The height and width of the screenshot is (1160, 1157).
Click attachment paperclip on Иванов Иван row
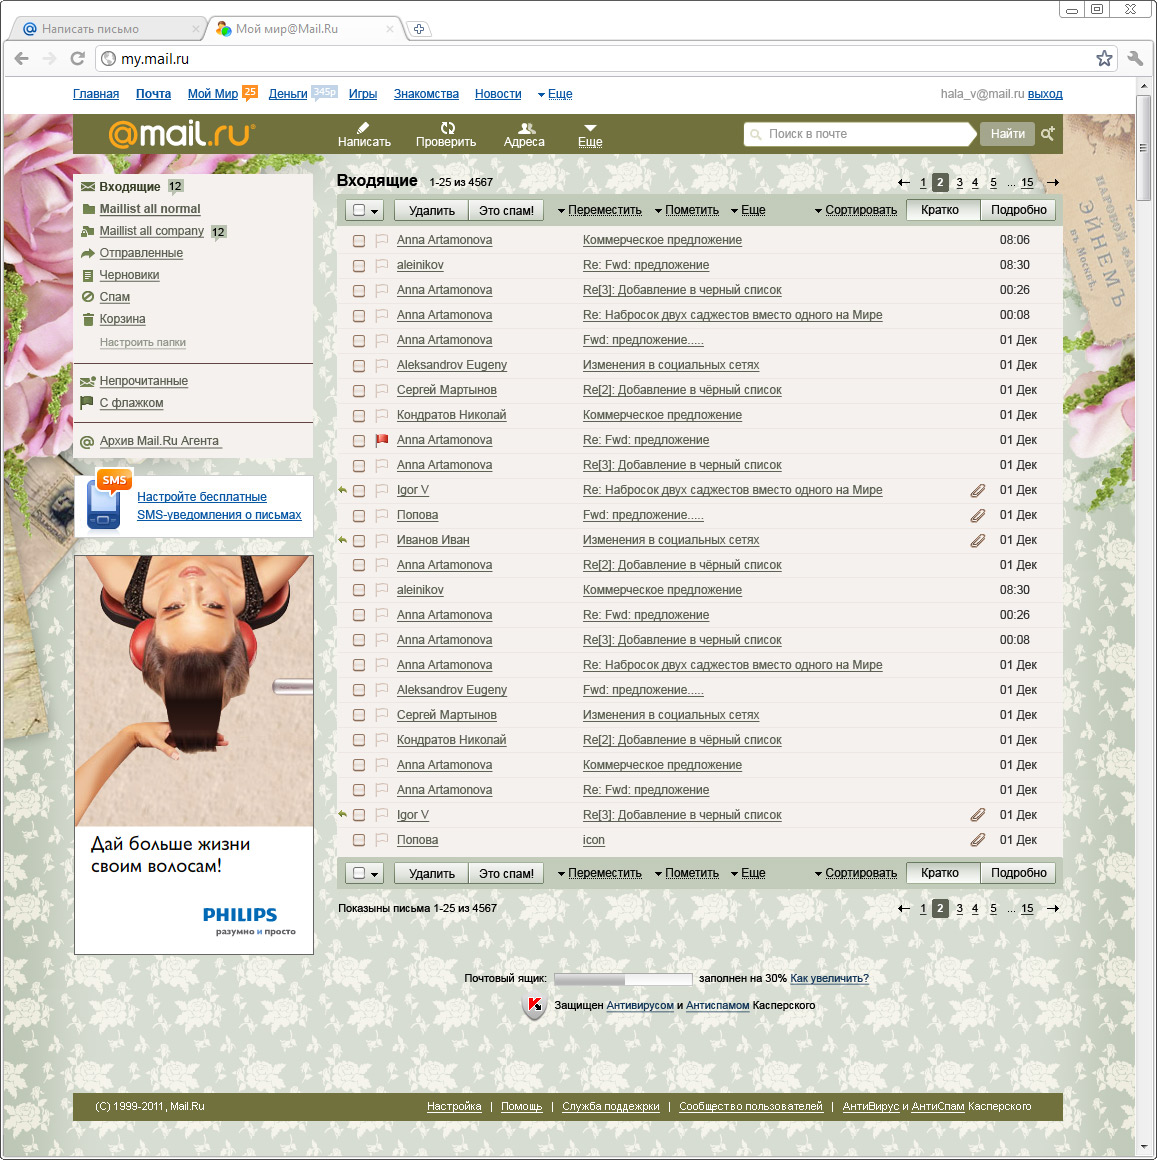pos(978,540)
